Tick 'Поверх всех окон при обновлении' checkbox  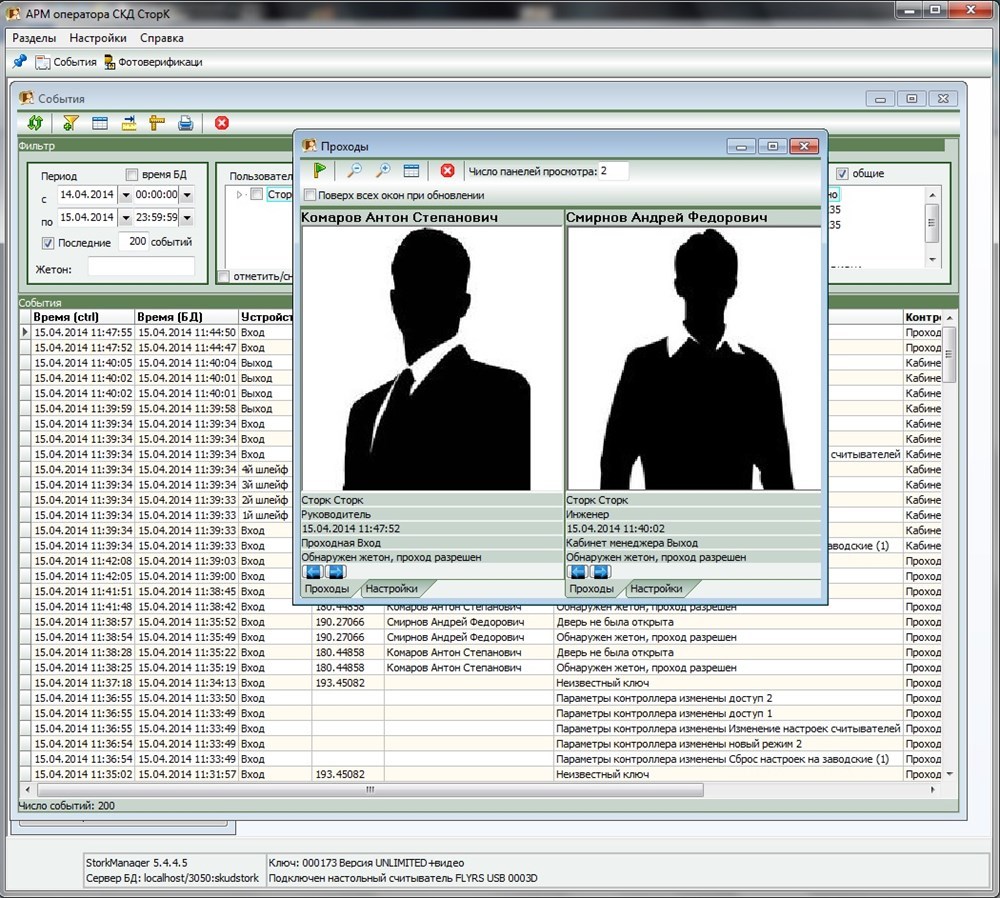pos(310,195)
